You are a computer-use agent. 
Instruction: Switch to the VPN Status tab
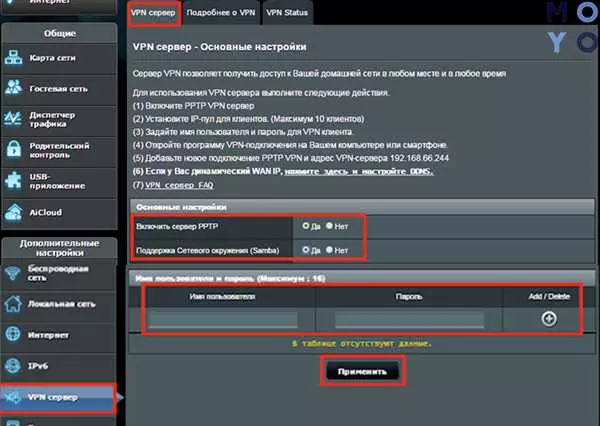[x=287, y=13]
